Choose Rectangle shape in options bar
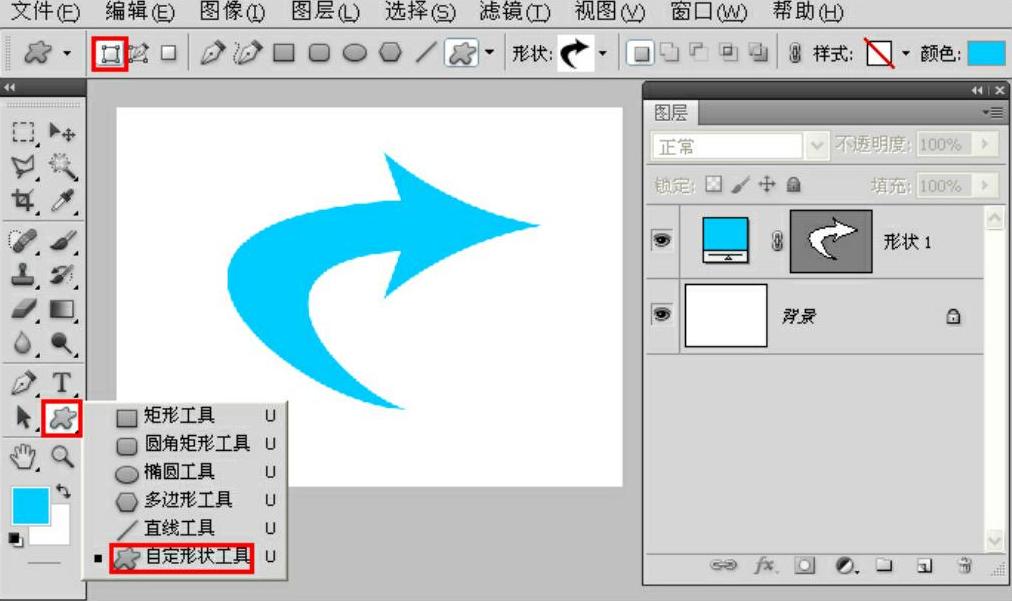 [284, 53]
